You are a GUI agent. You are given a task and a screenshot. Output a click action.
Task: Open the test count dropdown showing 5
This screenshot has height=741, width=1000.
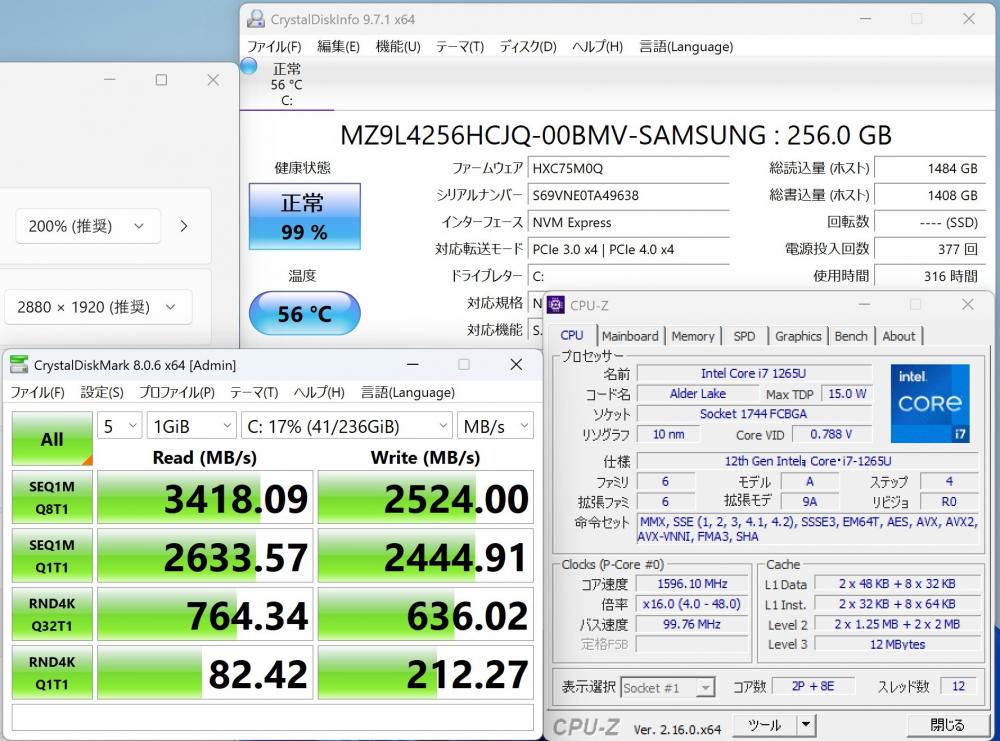[119, 426]
